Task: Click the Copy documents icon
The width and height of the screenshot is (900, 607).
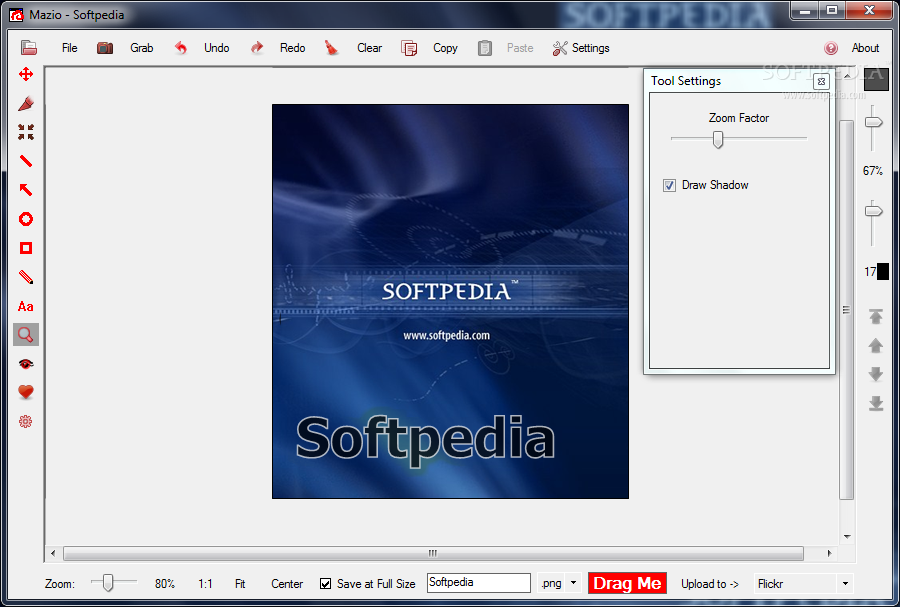Action: [x=409, y=48]
